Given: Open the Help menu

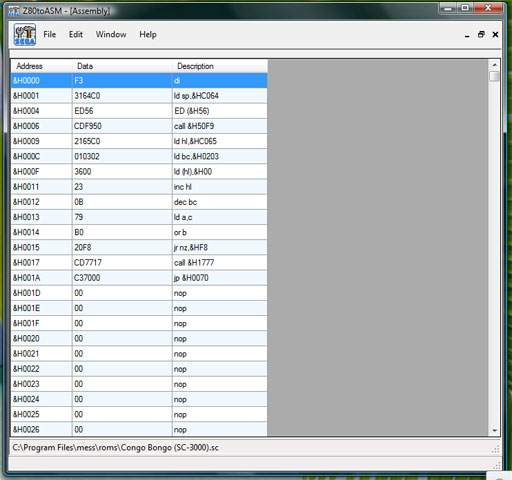Looking at the screenshot, I should [148, 34].
